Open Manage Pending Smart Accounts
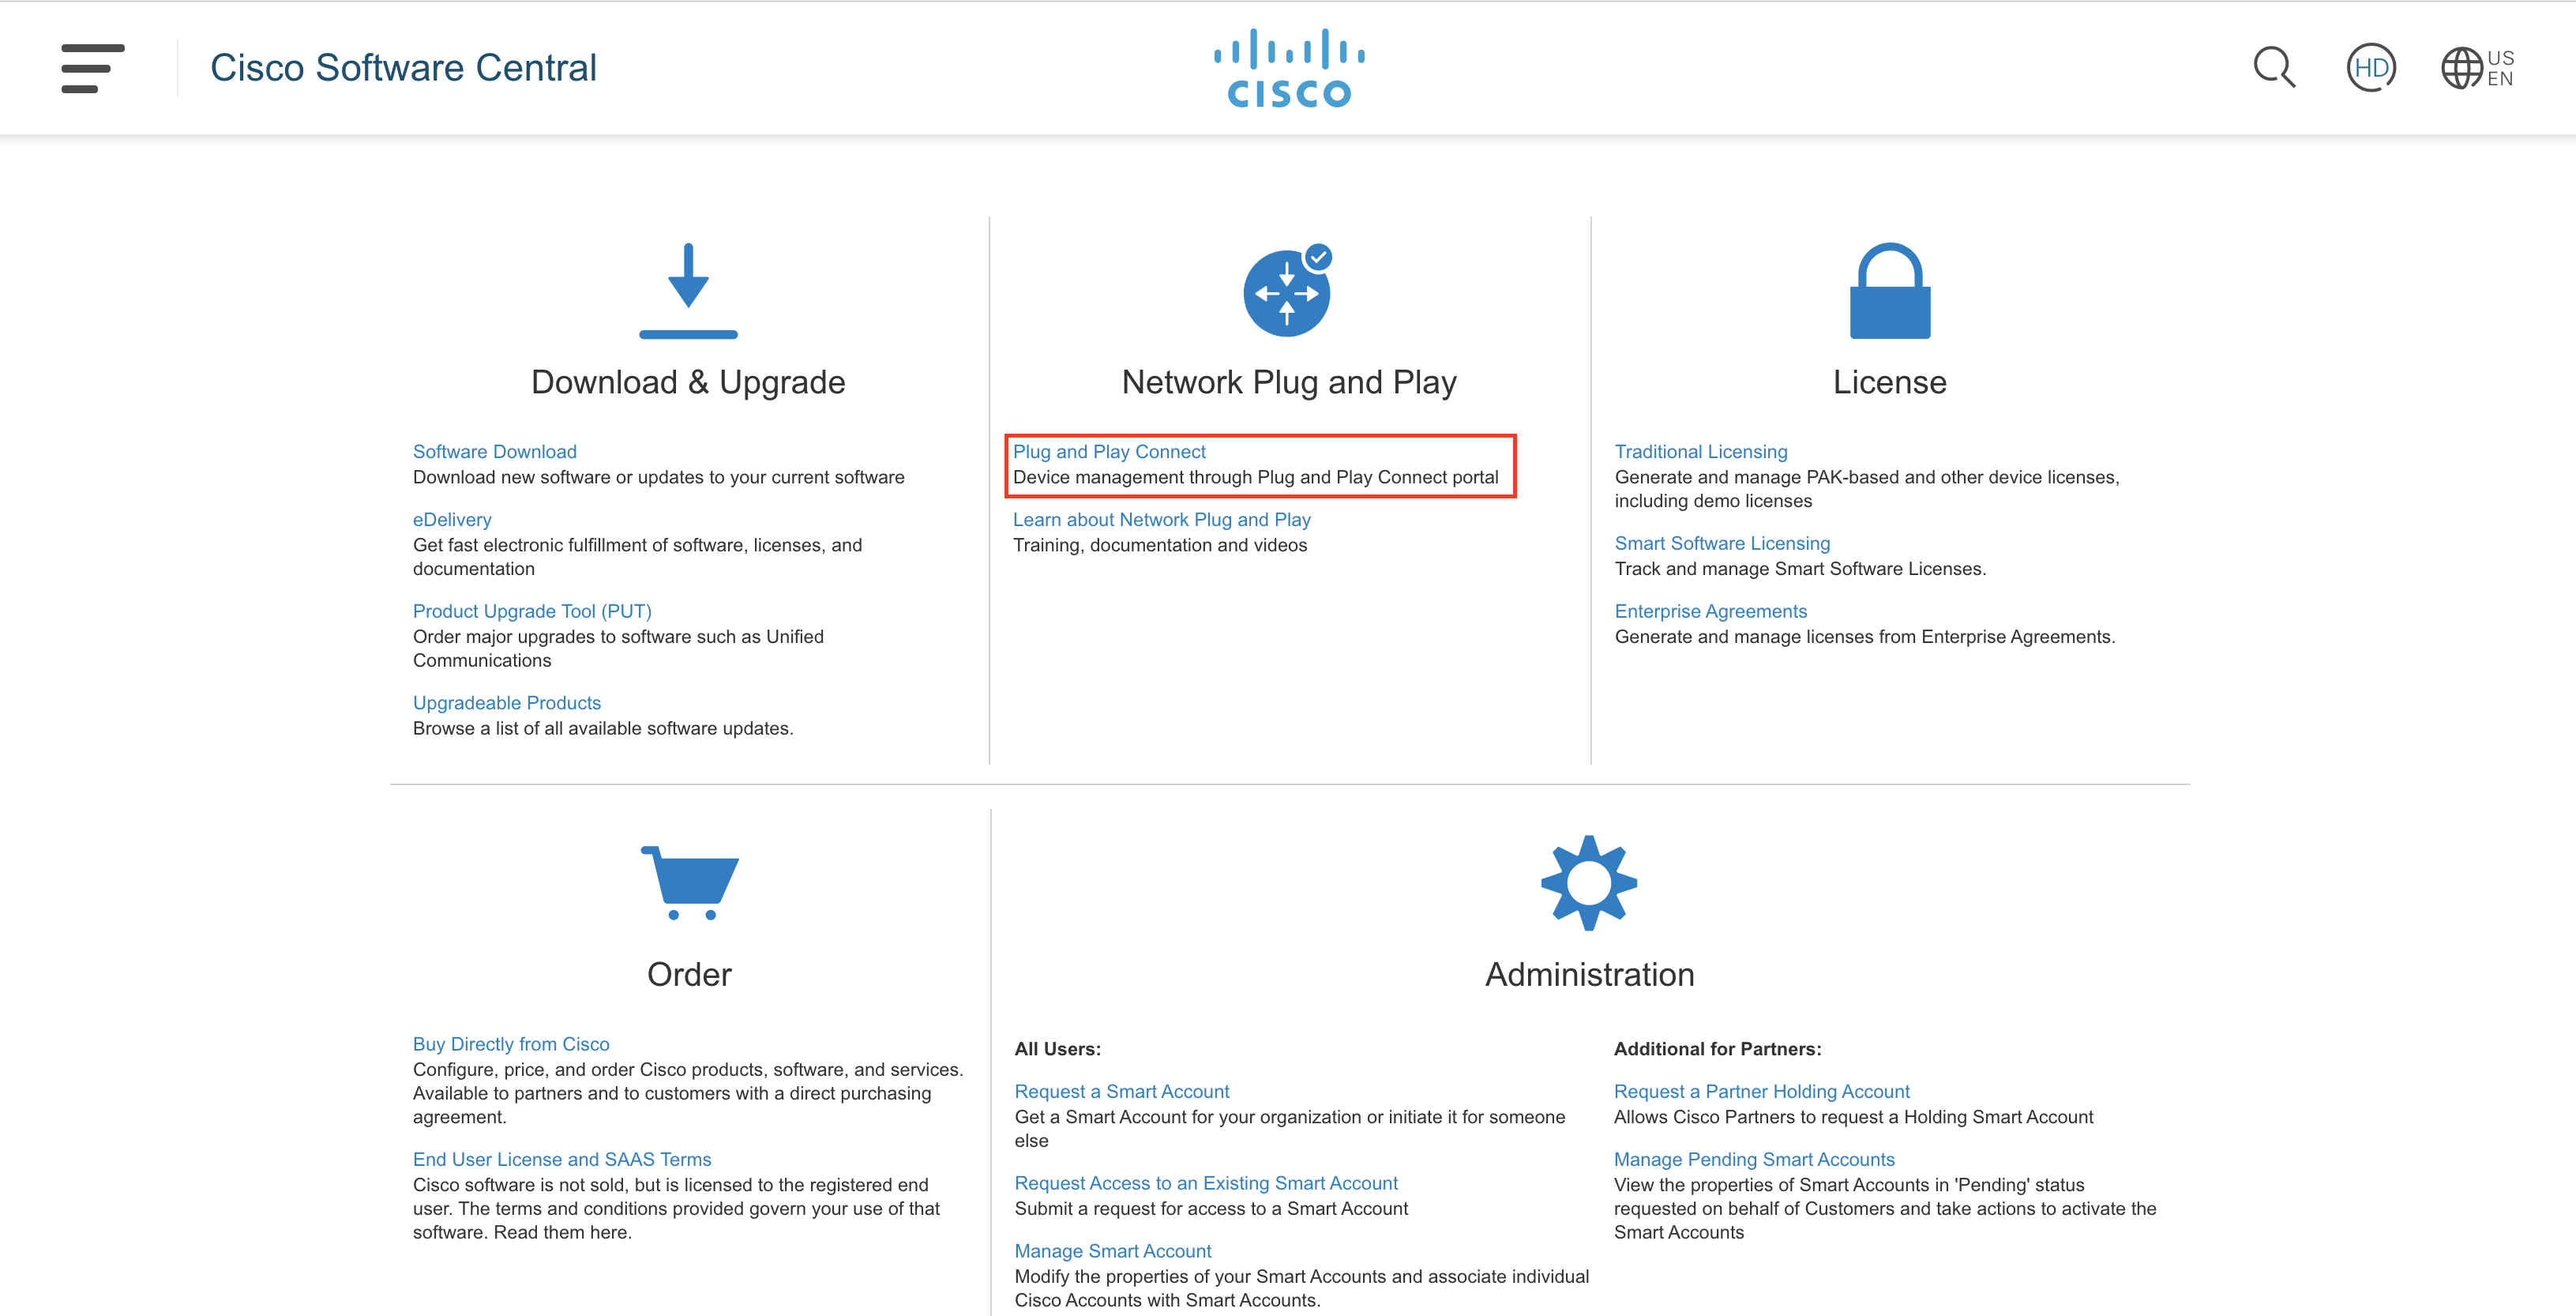This screenshot has width=2576, height=1316. [x=1754, y=1159]
